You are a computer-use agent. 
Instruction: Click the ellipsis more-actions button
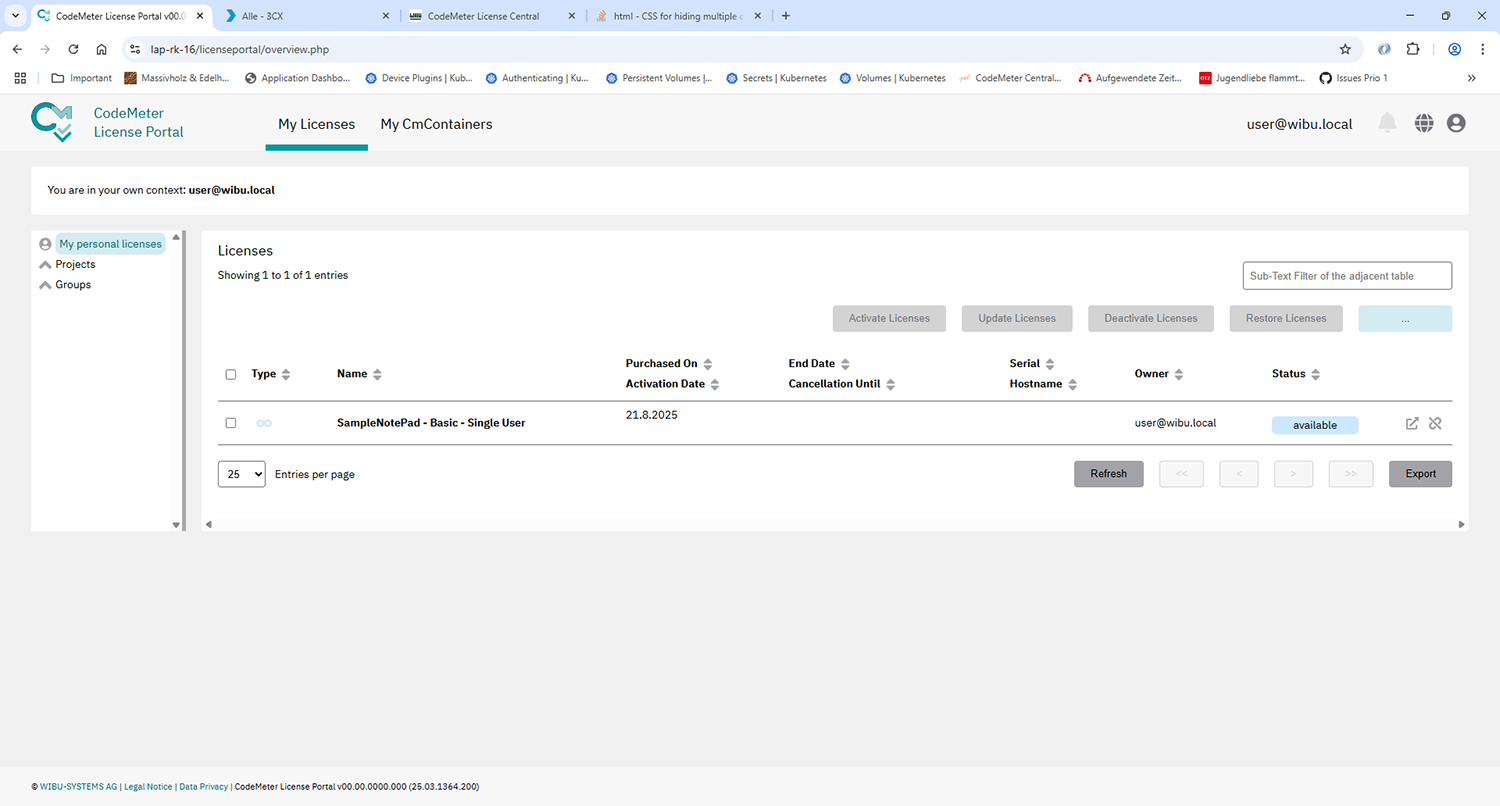point(1405,318)
